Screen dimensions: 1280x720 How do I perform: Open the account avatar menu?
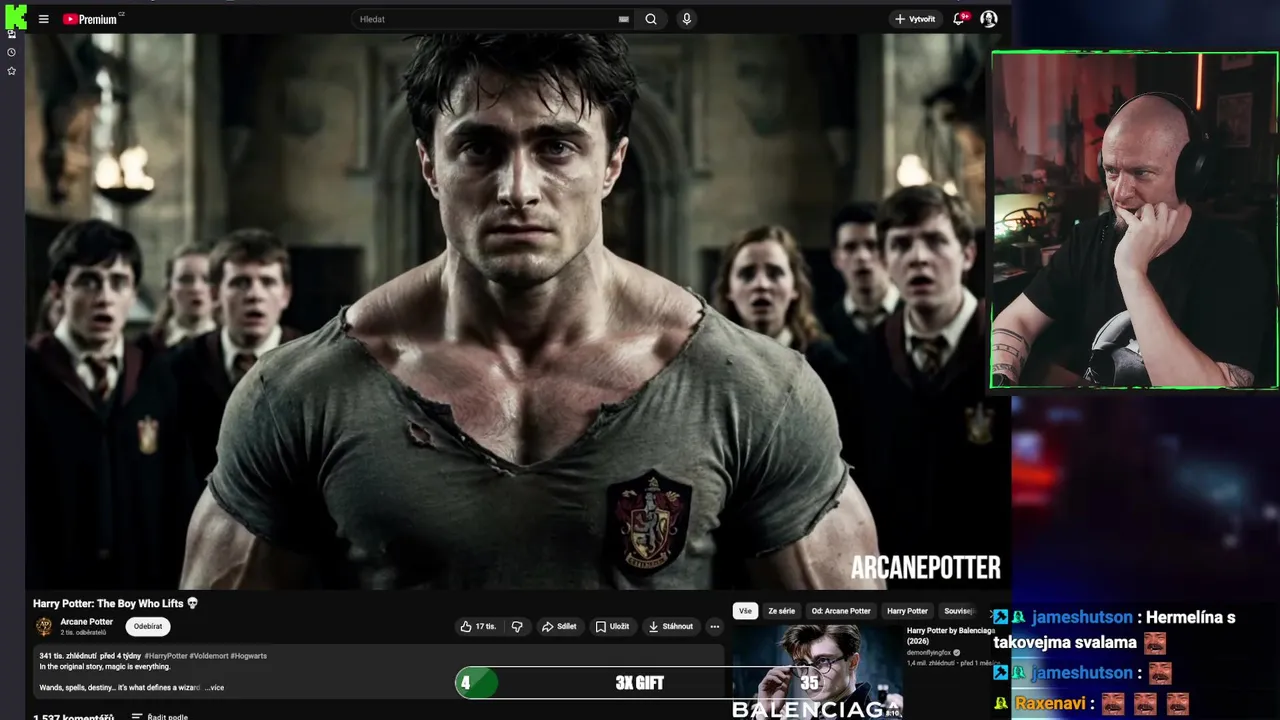click(x=988, y=19)
